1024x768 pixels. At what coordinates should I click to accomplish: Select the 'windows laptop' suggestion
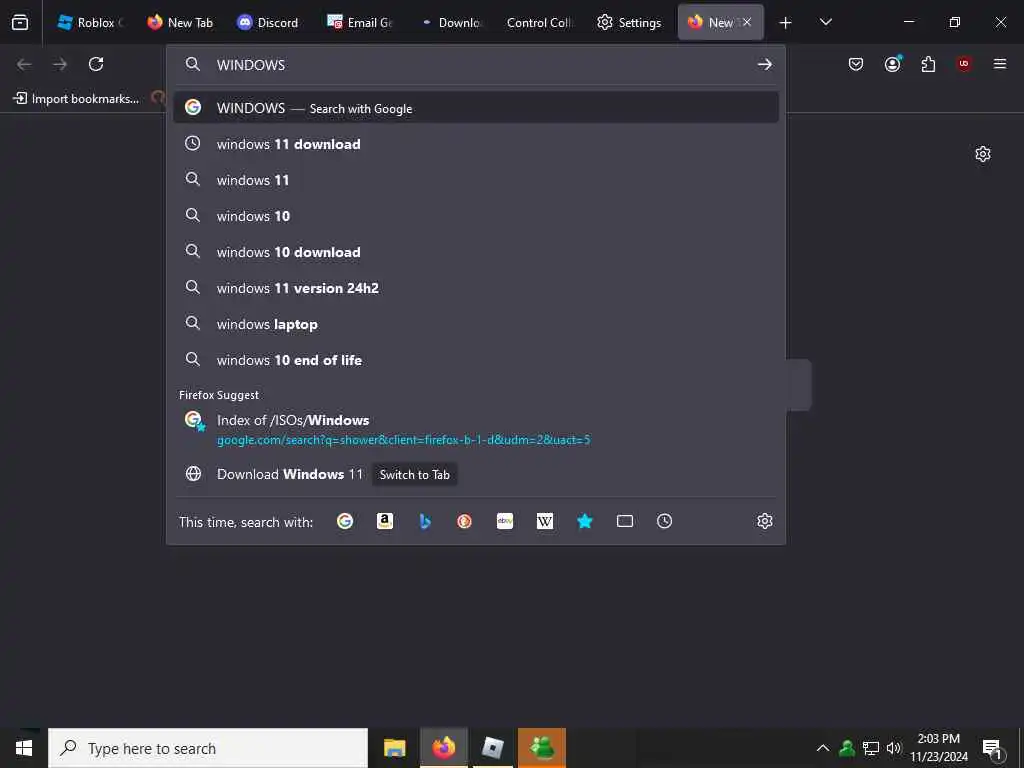[475, 324]
